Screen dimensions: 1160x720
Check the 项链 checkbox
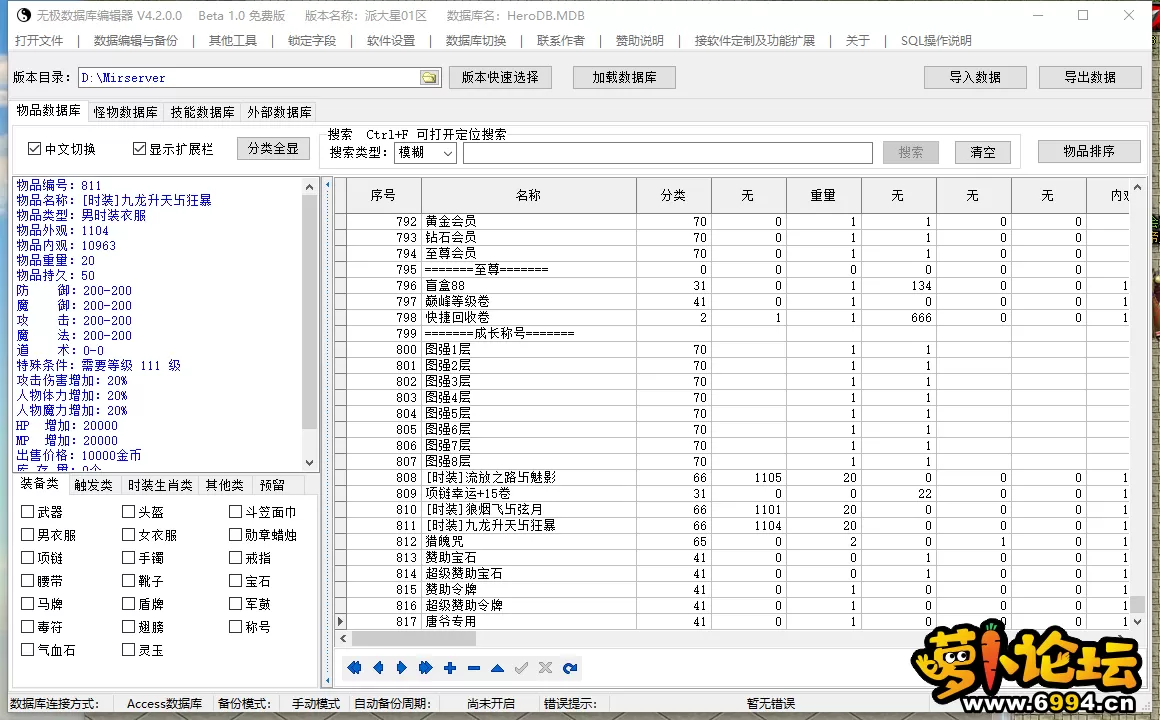[x=27, y=557]
